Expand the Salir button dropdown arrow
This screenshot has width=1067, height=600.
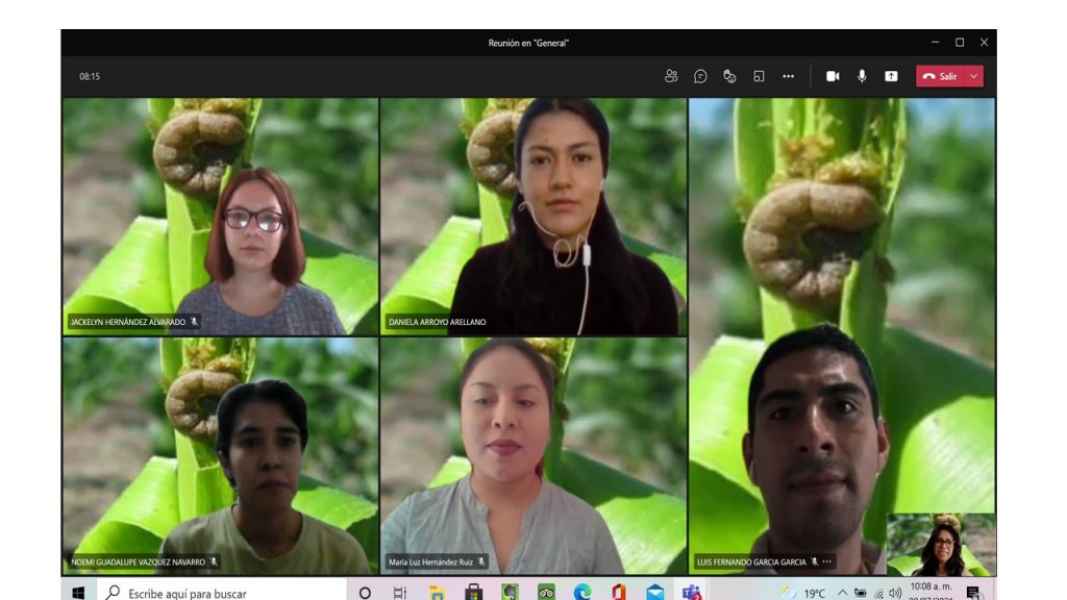974,76
